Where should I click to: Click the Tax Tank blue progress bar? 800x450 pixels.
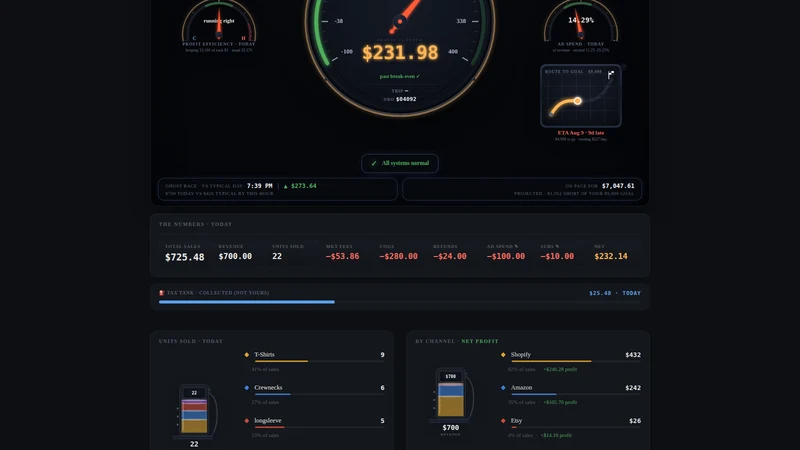(246, 302)
